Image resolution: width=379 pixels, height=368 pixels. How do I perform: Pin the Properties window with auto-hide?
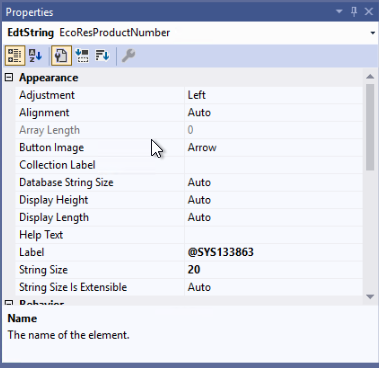pos(354,12)
